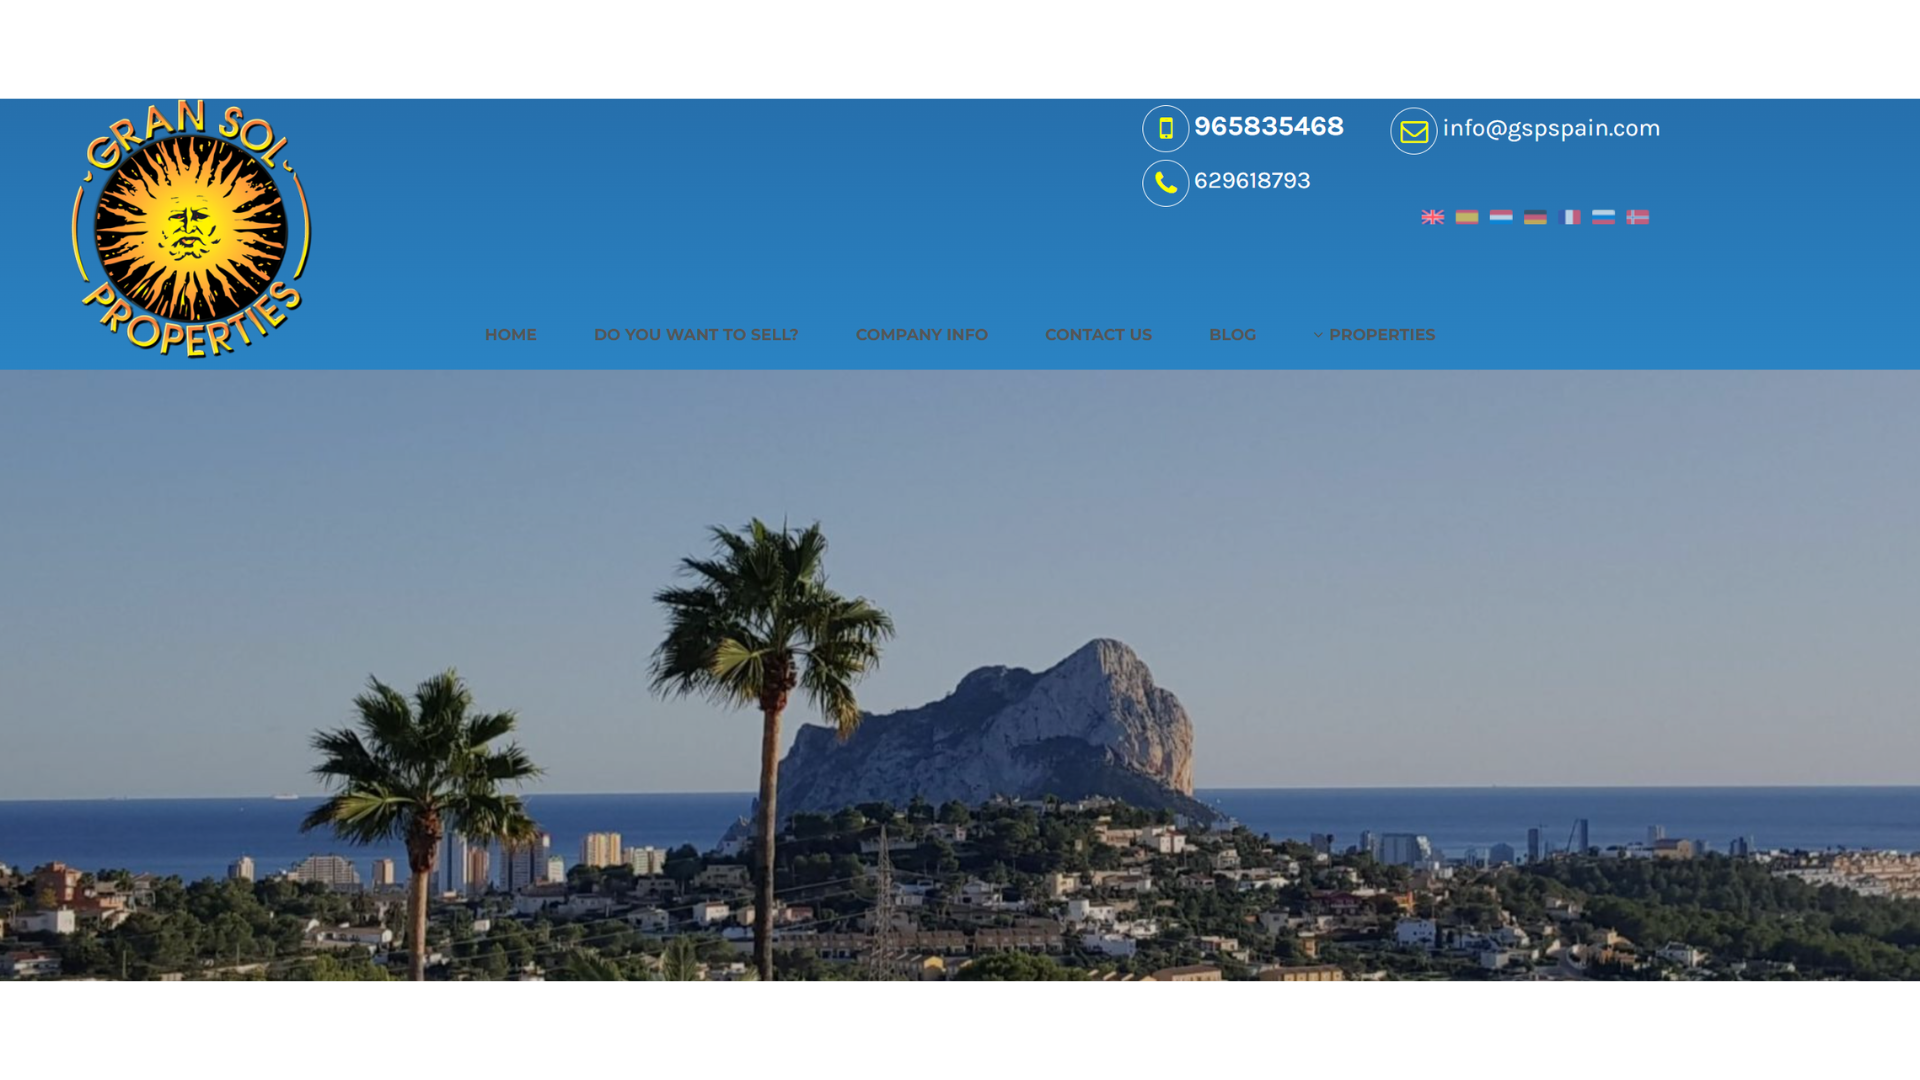Screen dimensions: 1920x1080
Task: Open the Properties menu
Action: point(1382,335)
